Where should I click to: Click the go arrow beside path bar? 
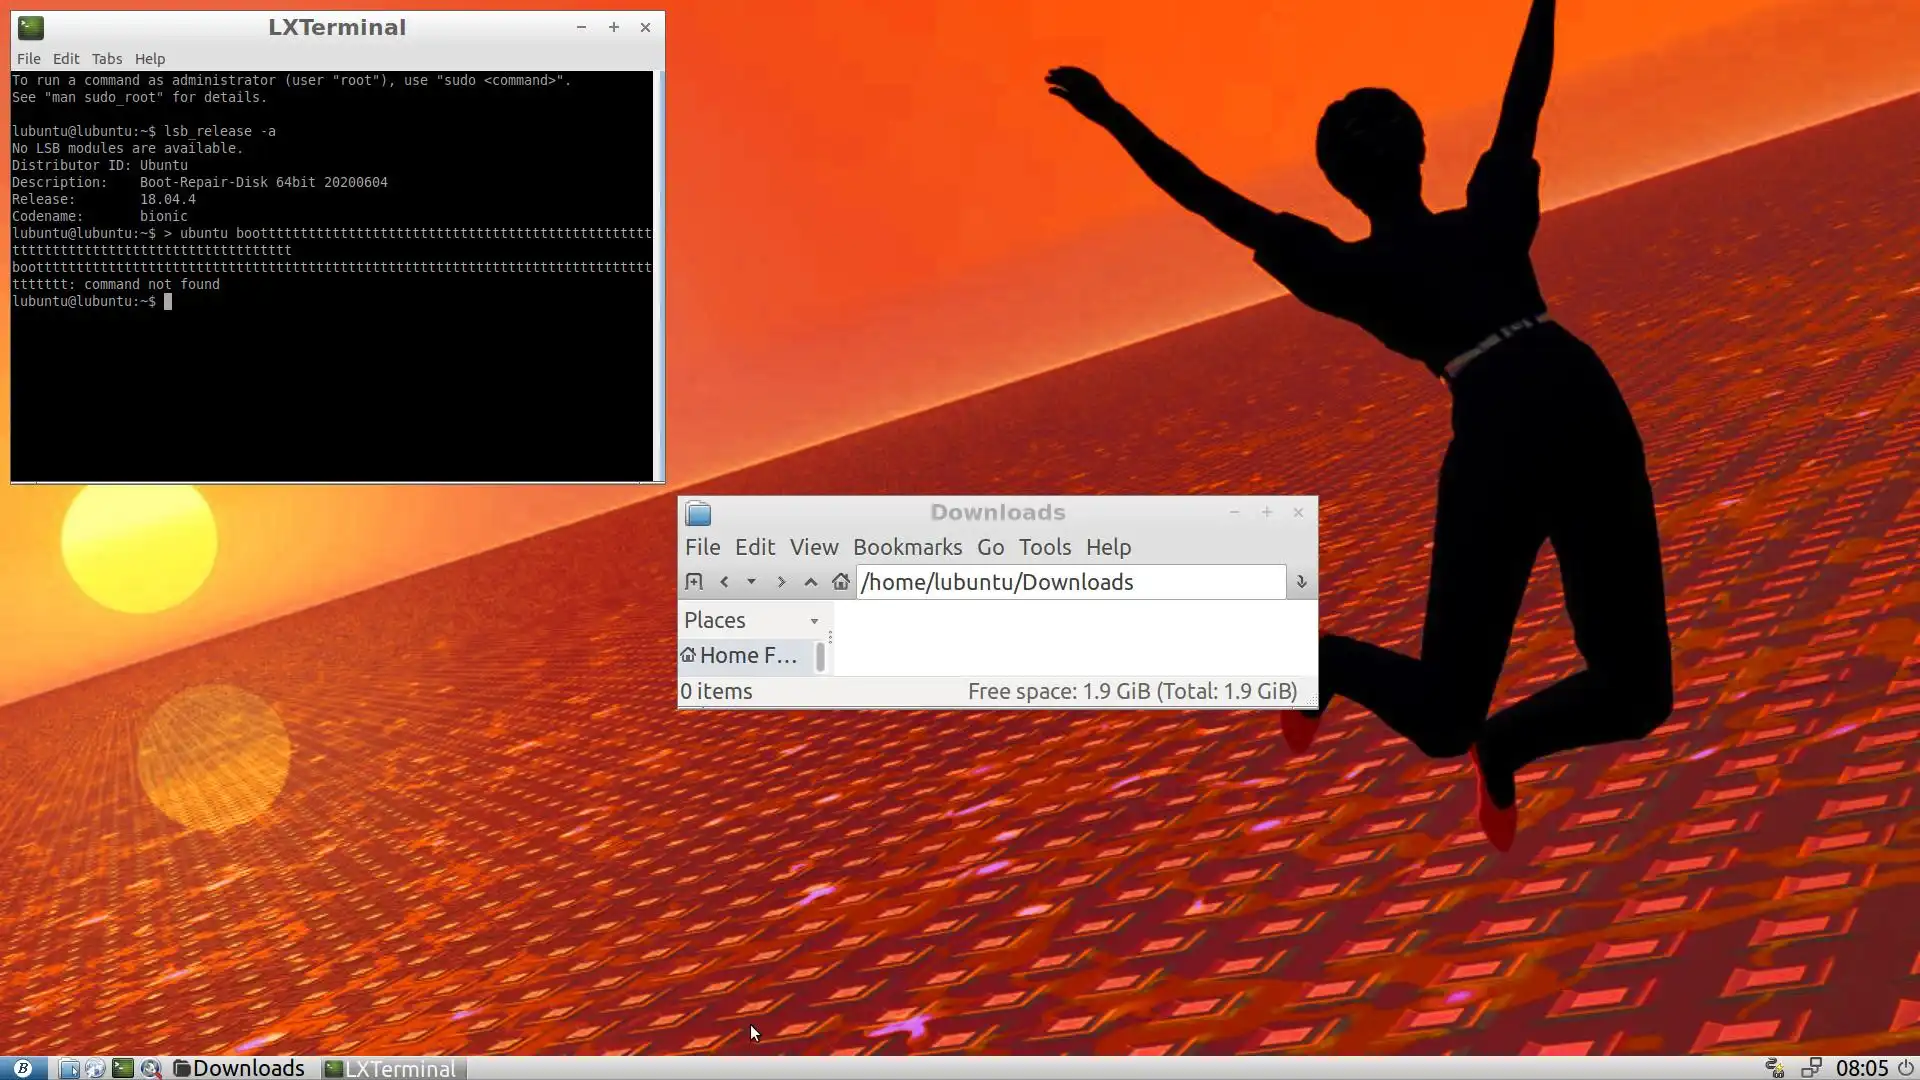[x=1301, y=582]
